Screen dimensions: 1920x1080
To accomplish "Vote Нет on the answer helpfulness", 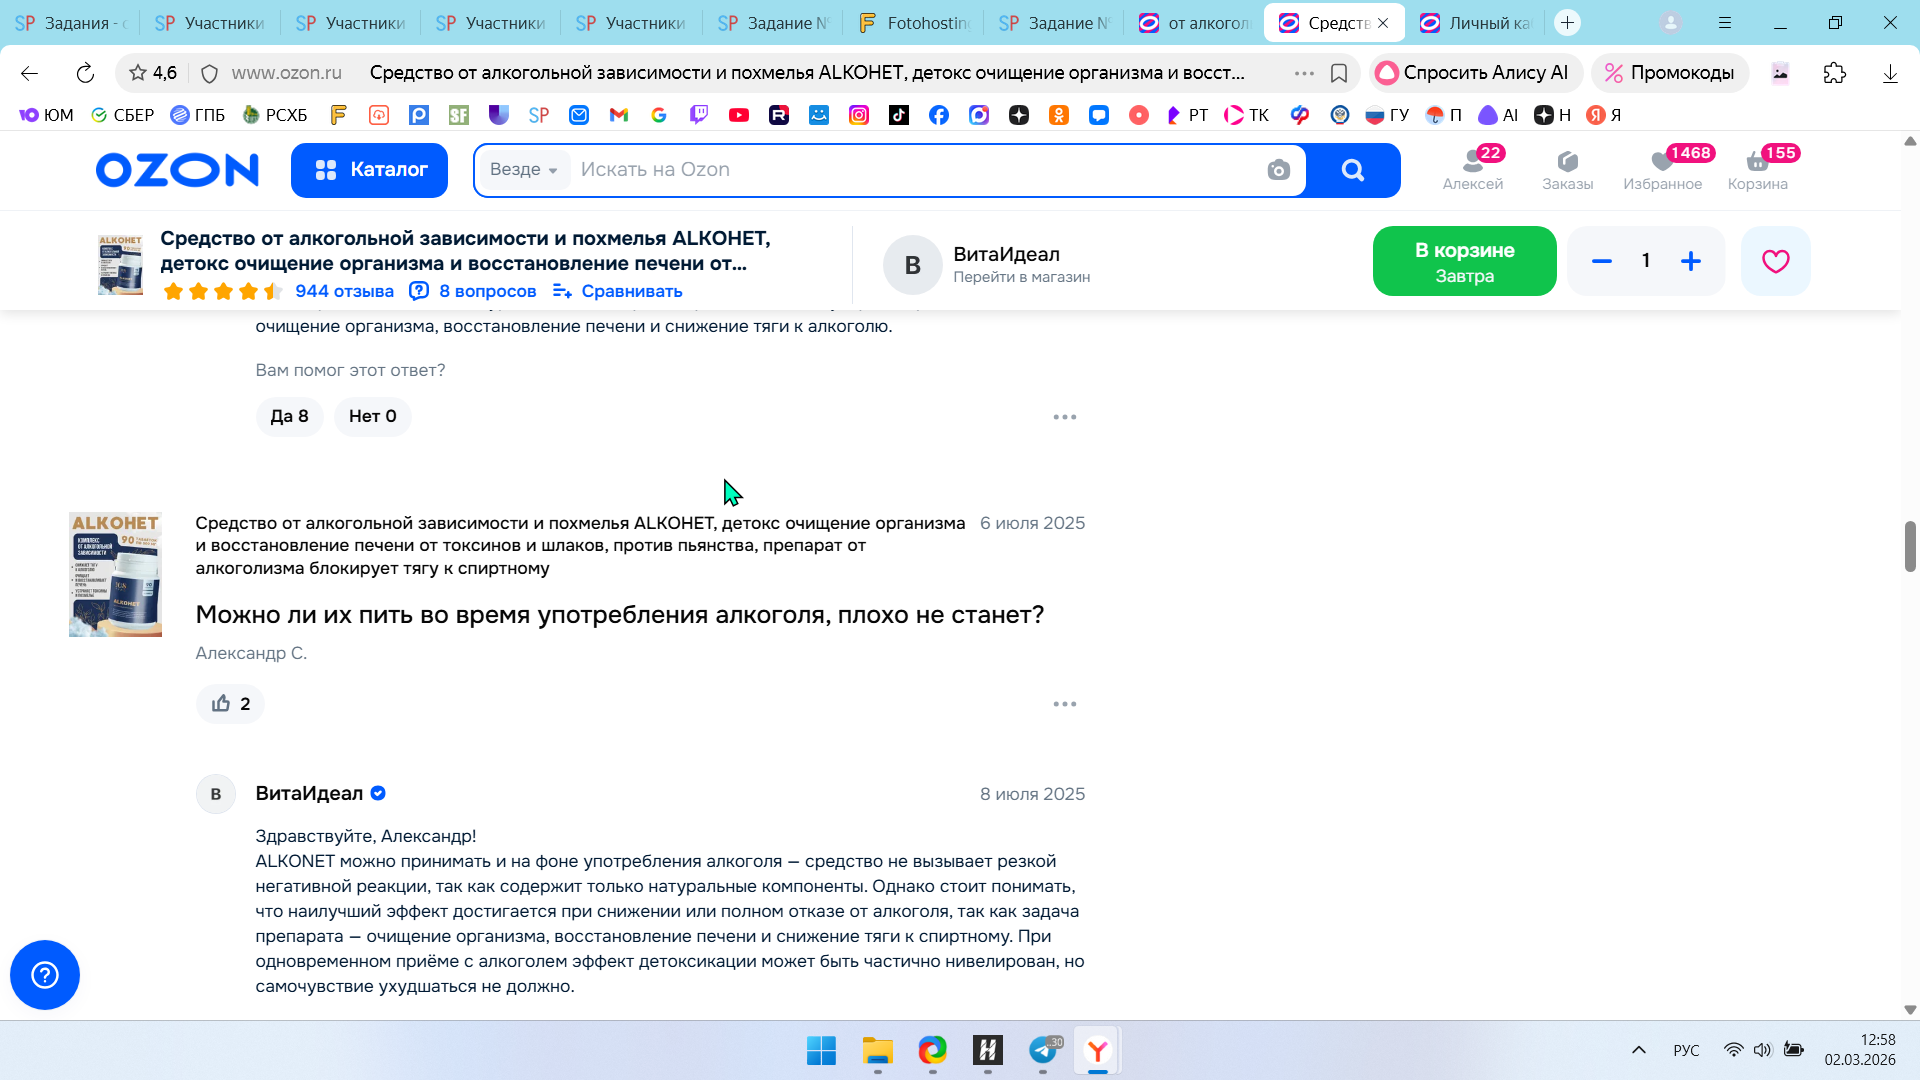I will coord(372,416).
